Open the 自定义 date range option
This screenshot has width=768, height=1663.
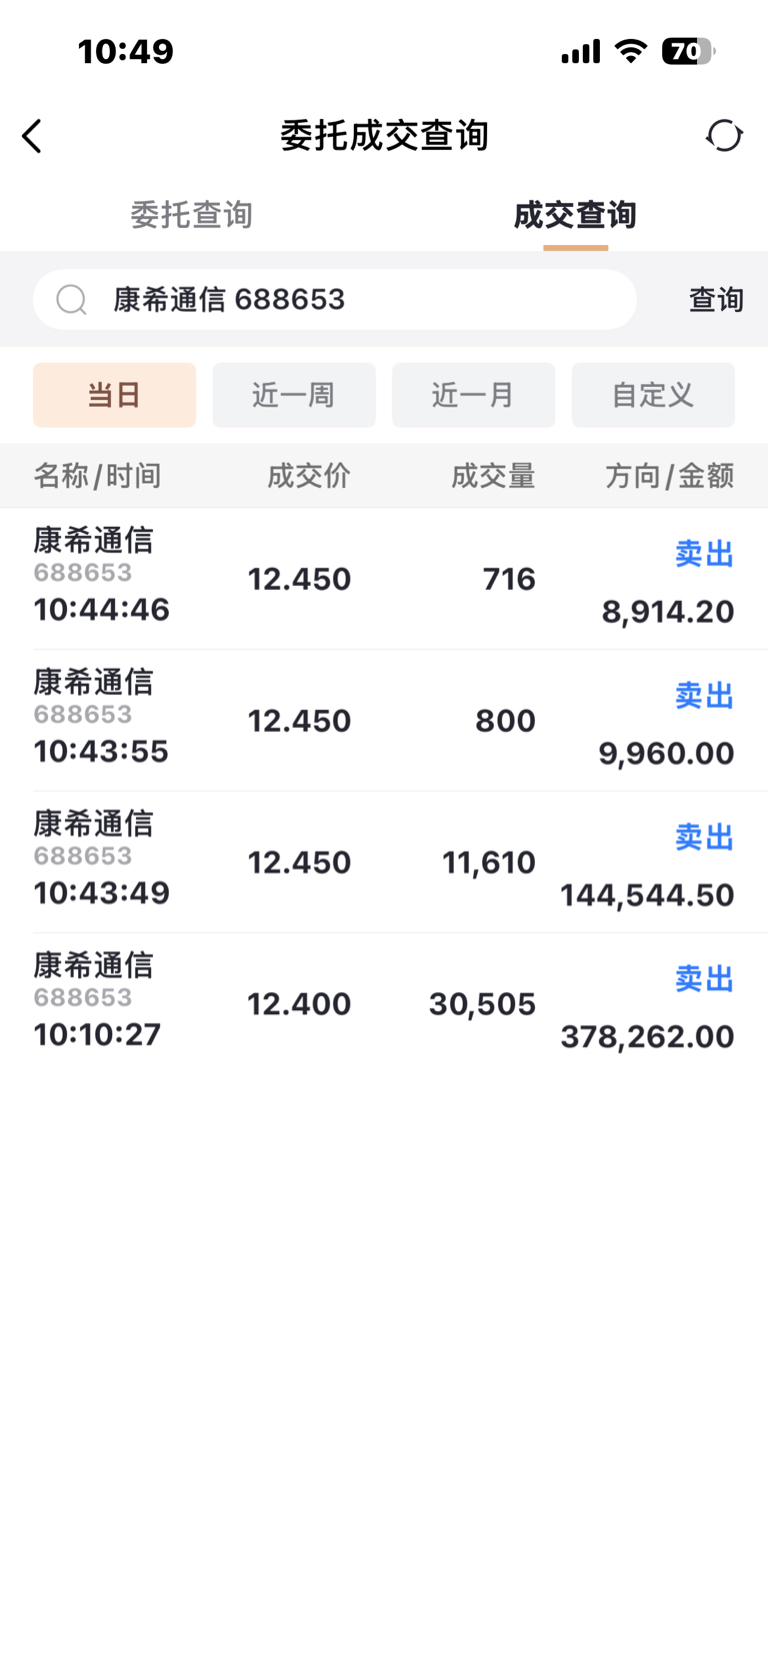tap(653, 395)
